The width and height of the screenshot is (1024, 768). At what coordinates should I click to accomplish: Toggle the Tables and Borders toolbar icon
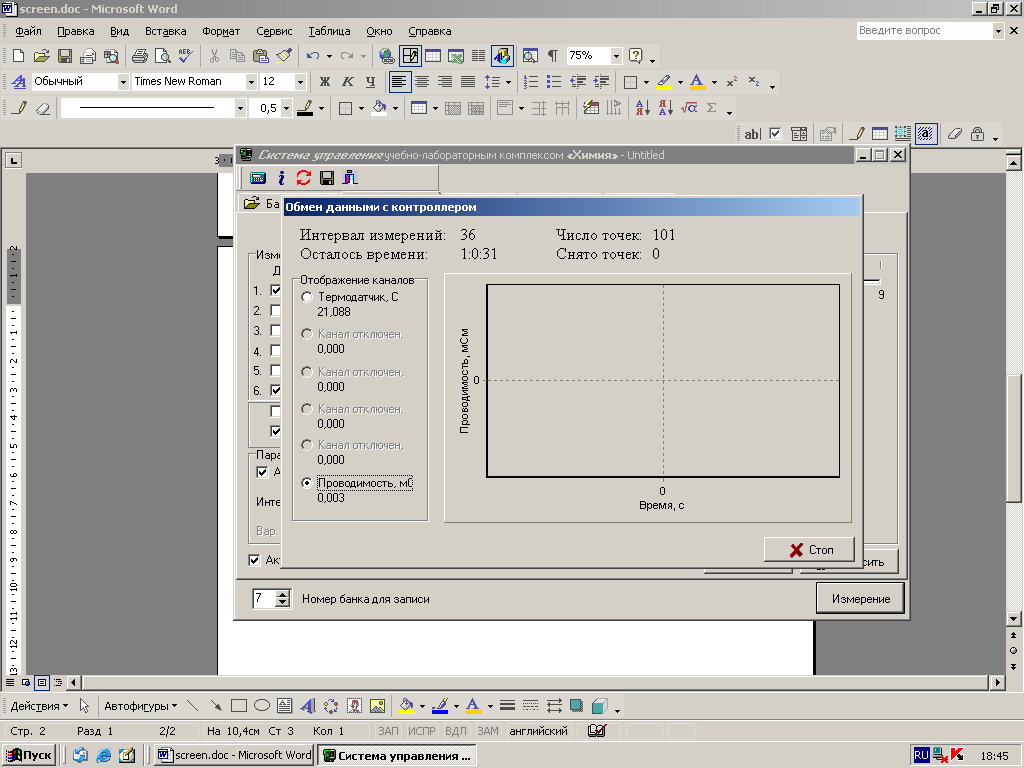[410, 56]
